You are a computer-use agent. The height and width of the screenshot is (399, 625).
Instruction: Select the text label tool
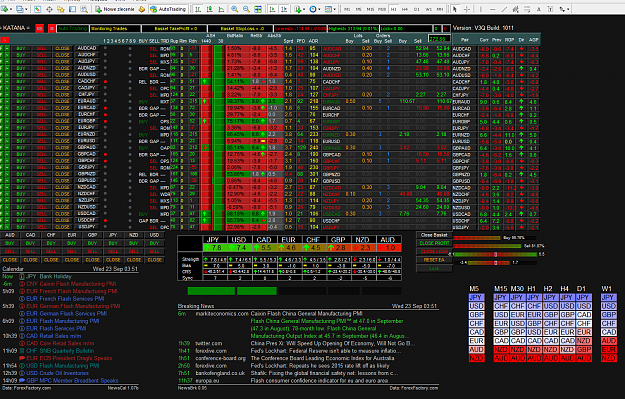[x=550, y=9]
